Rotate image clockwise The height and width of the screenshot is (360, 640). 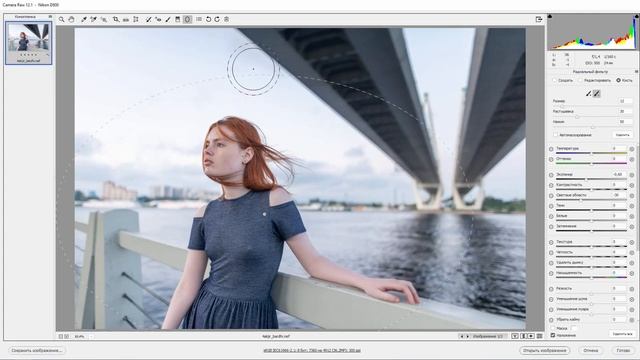(x=217, y=19)
